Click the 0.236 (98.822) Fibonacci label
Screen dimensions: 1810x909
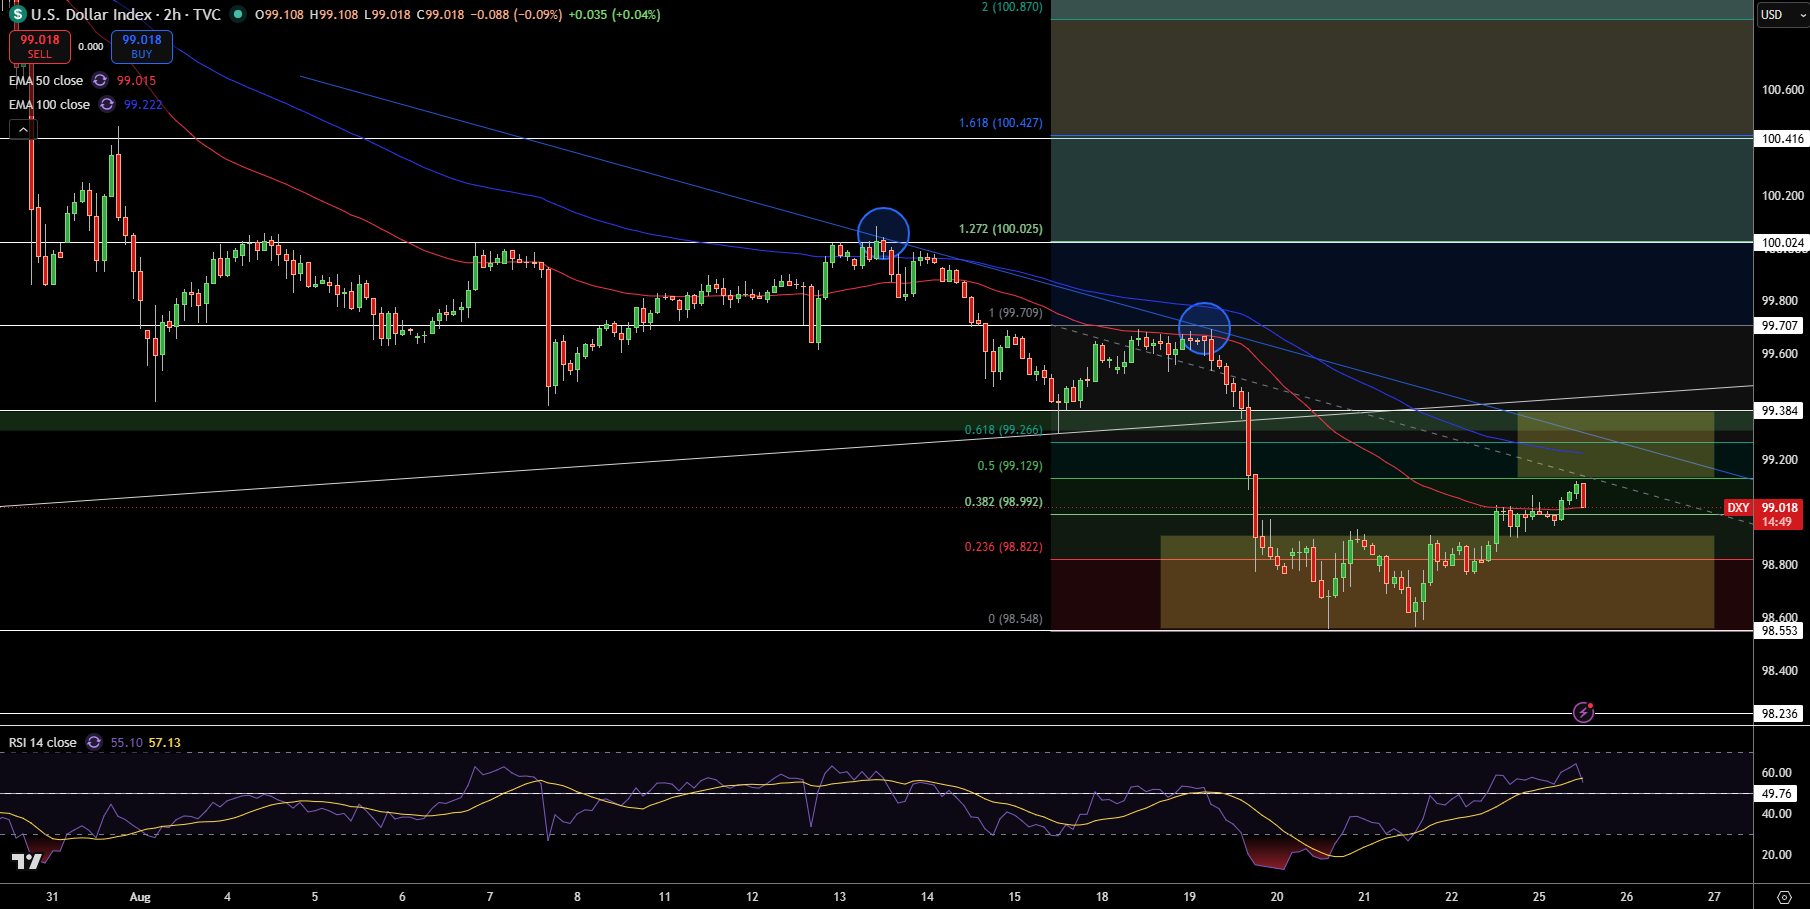tap(1003, 547)
